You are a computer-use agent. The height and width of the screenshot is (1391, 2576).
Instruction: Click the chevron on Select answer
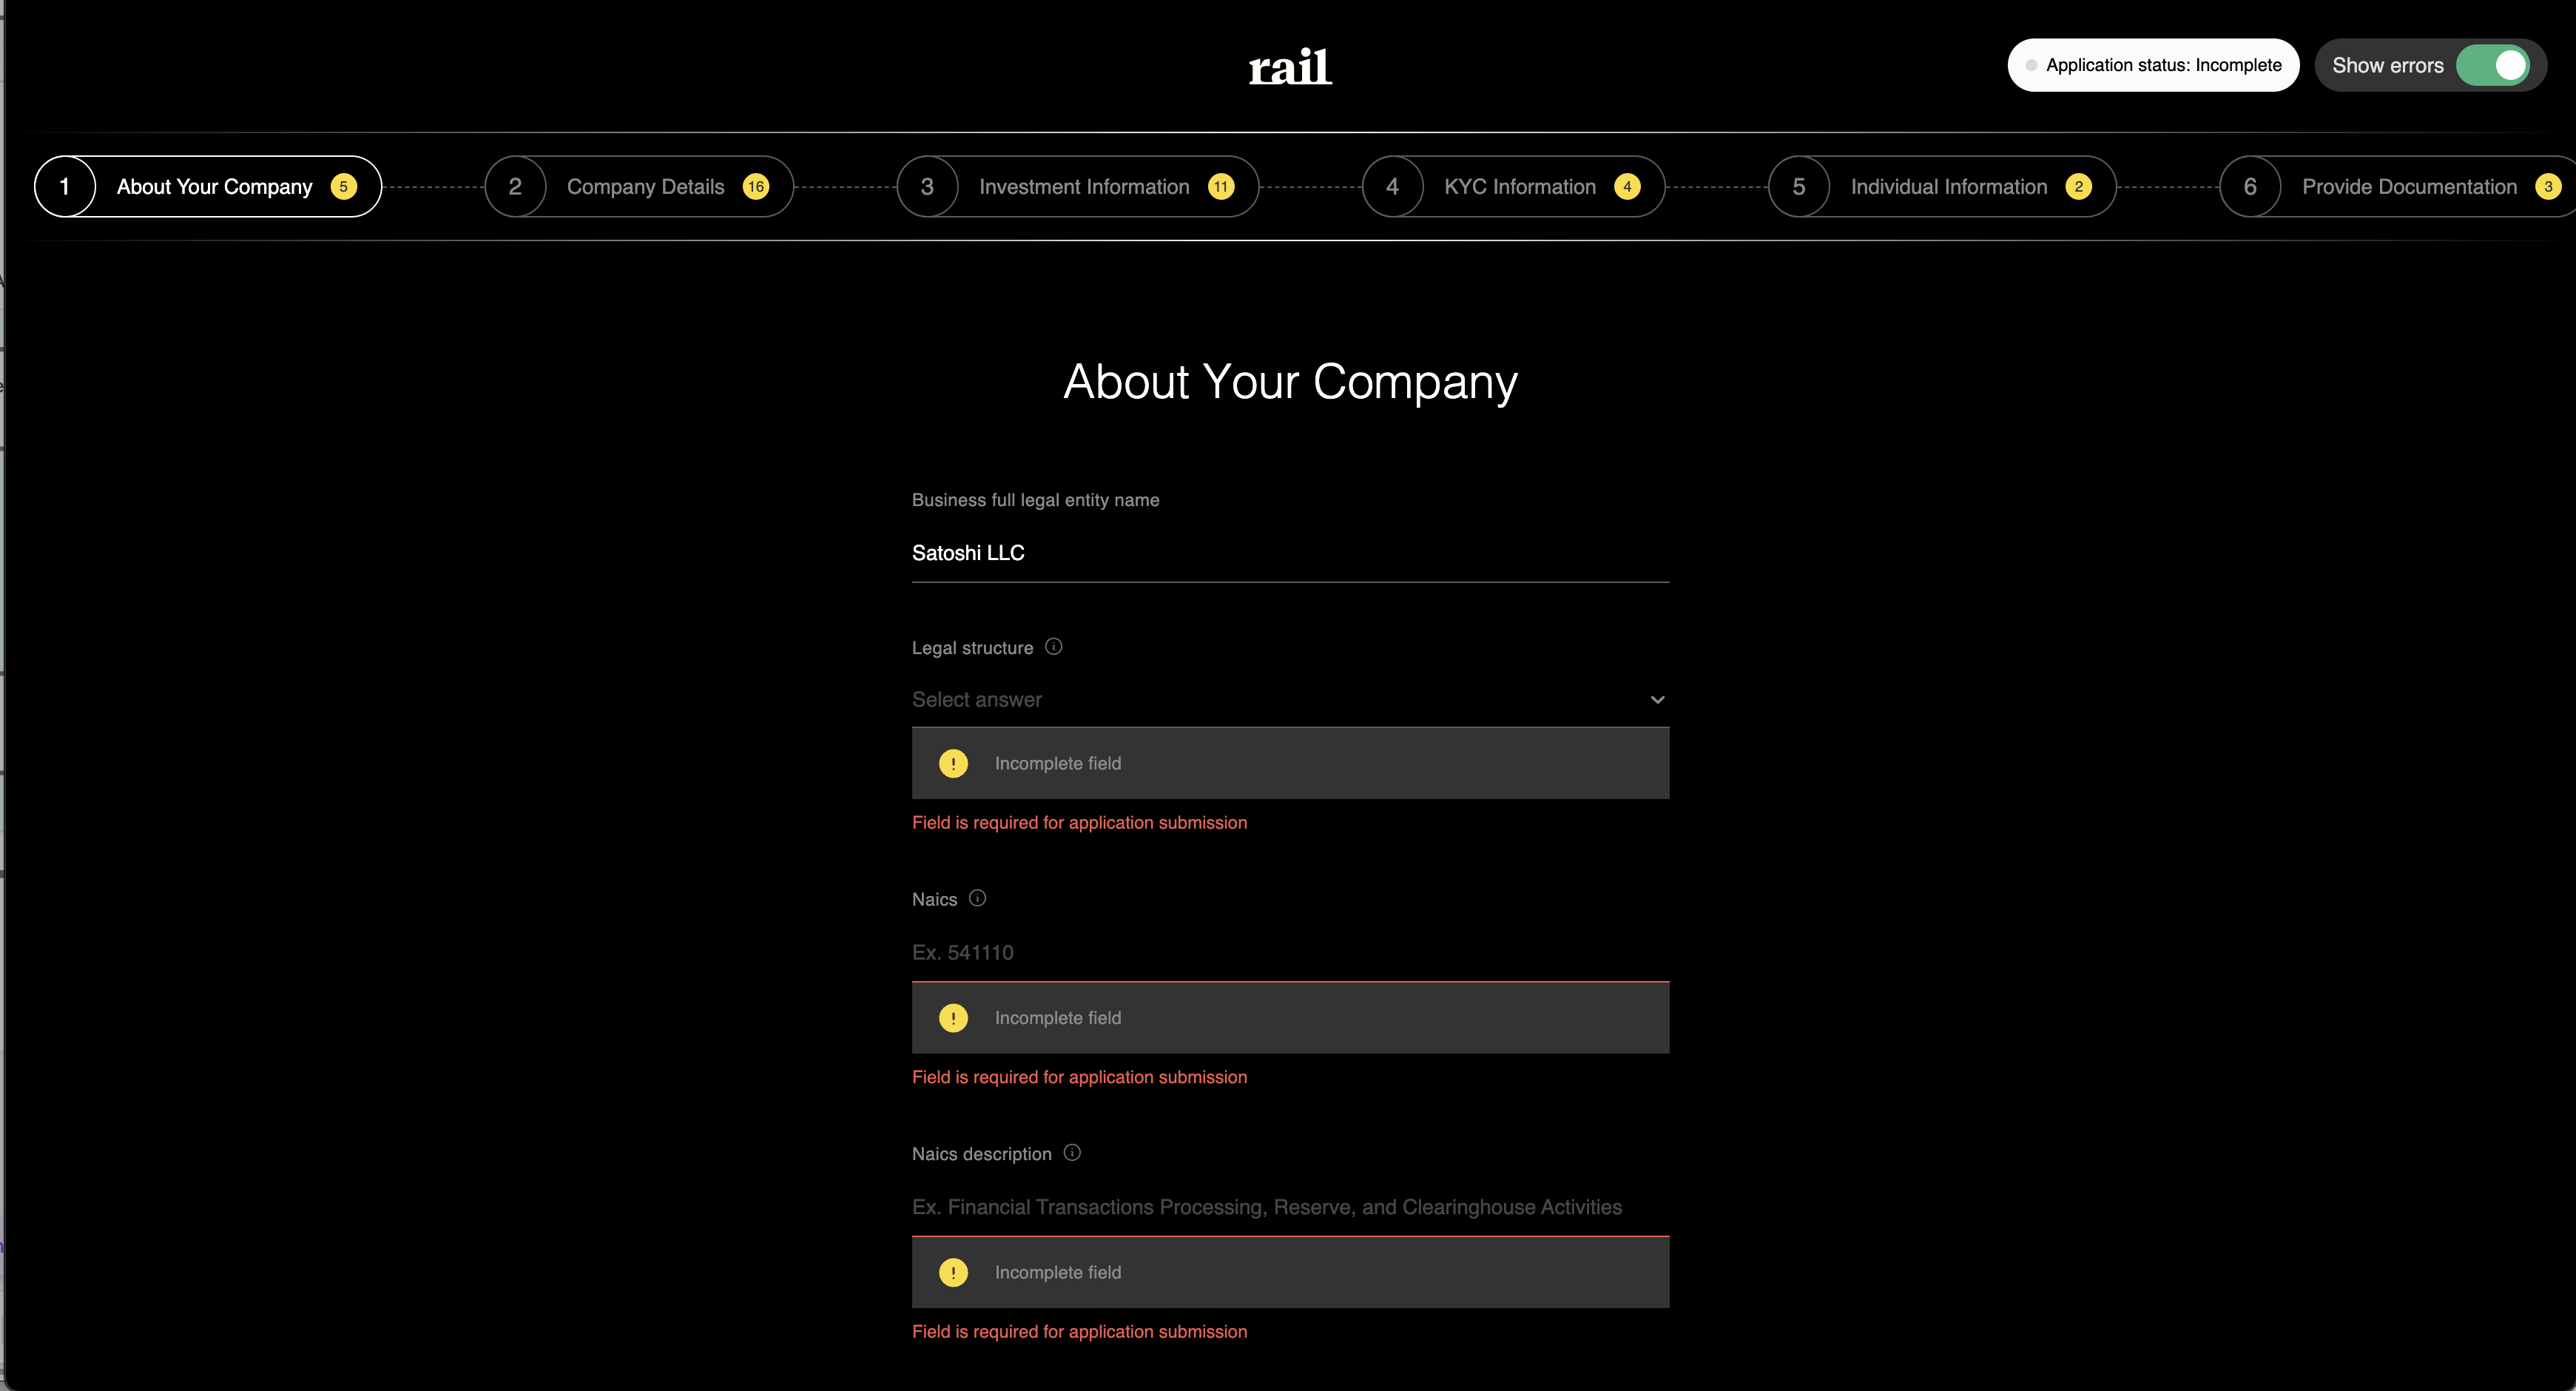pyautogui.click(x=1657, y=699)
